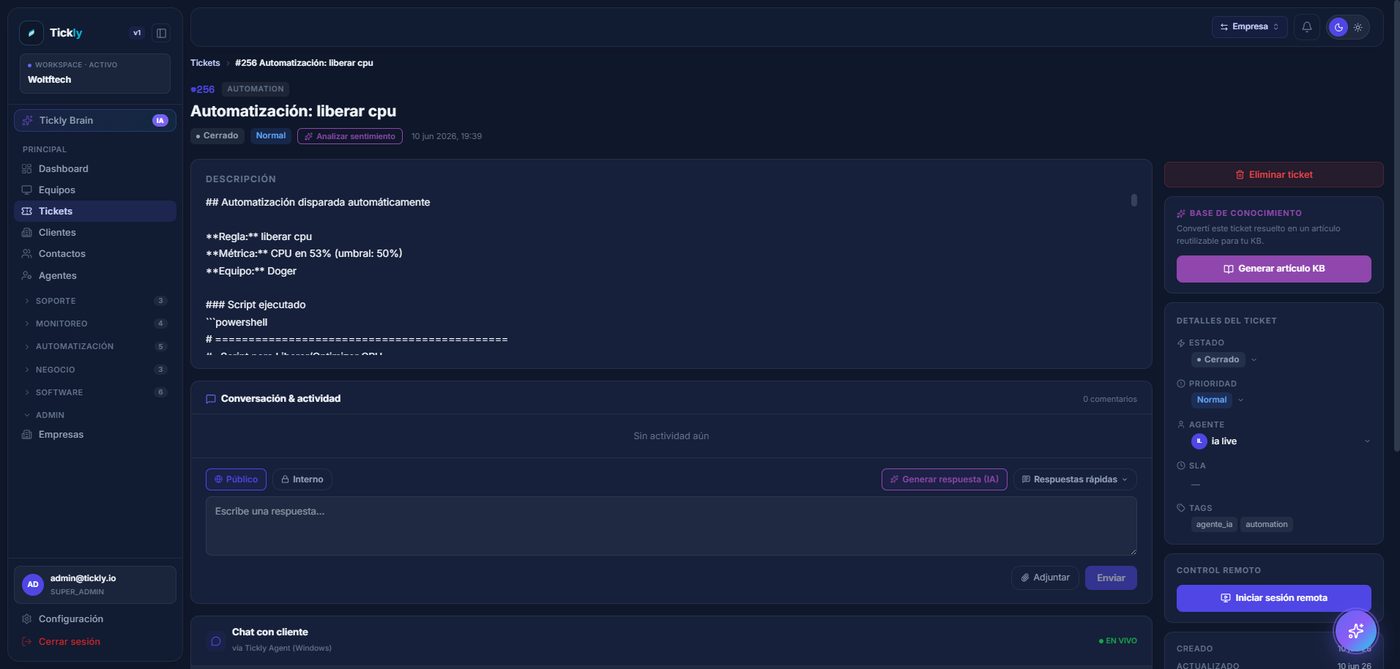Click the AUTOMATION tag next to #256
The image size is (1400, 669).
pos(256,89)
